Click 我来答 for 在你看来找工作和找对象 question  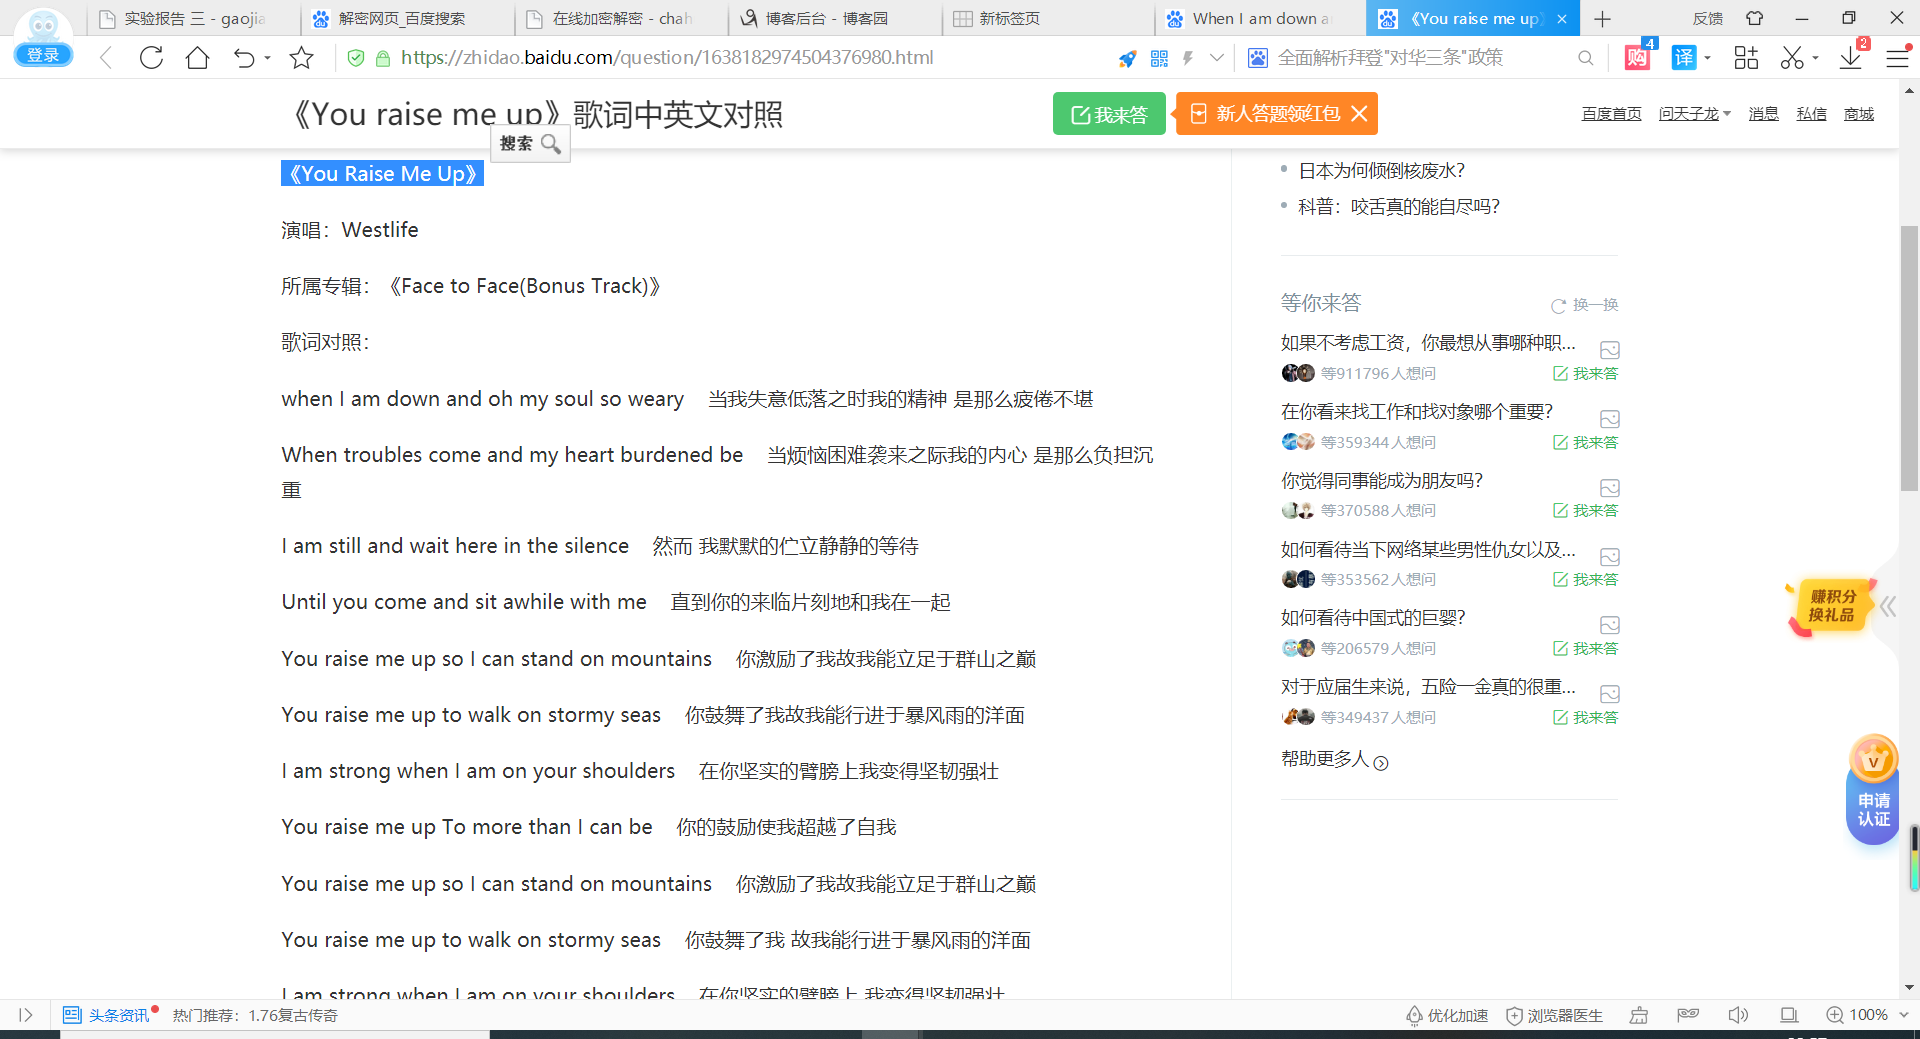(x=1585, y=442)
